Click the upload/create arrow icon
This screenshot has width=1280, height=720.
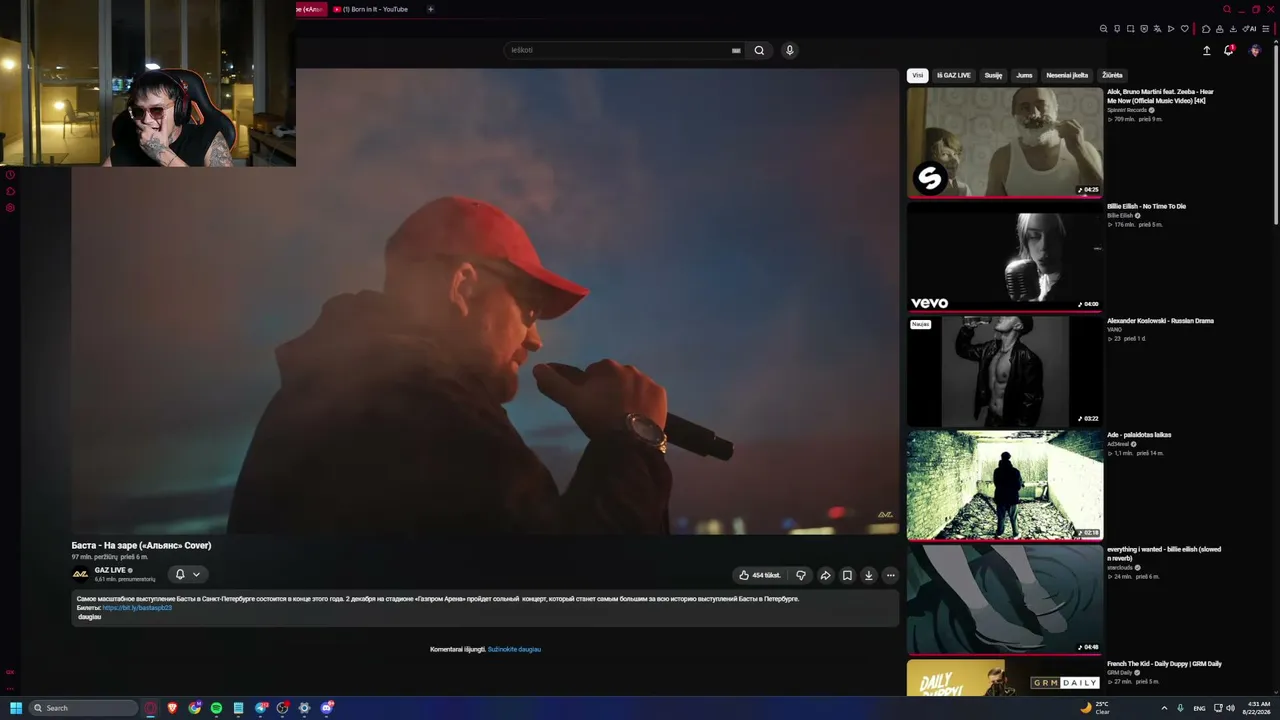(x=1206, y=50)
